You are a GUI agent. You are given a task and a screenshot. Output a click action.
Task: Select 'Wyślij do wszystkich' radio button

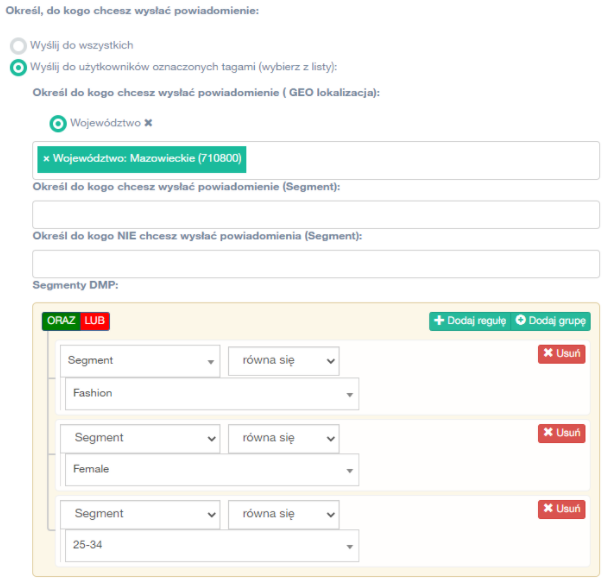coord(18,46)
